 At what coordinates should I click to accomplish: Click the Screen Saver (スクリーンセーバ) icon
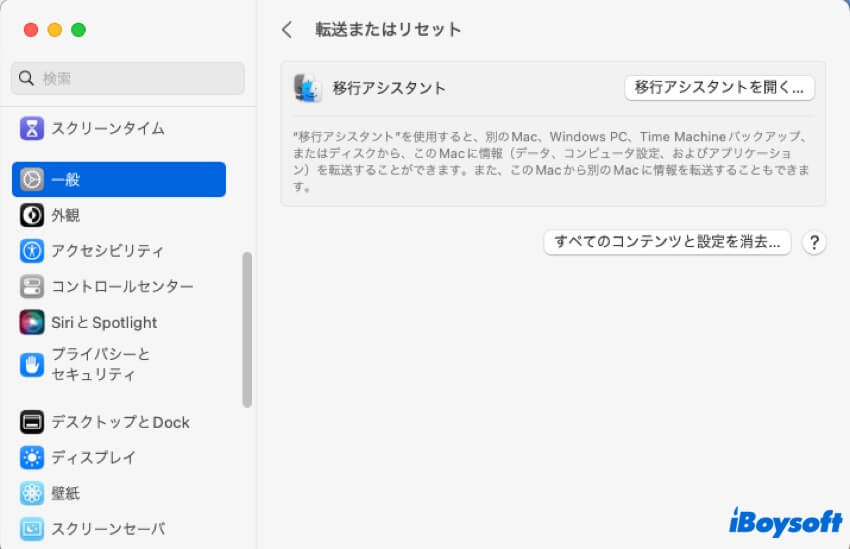tap(32, 528)
